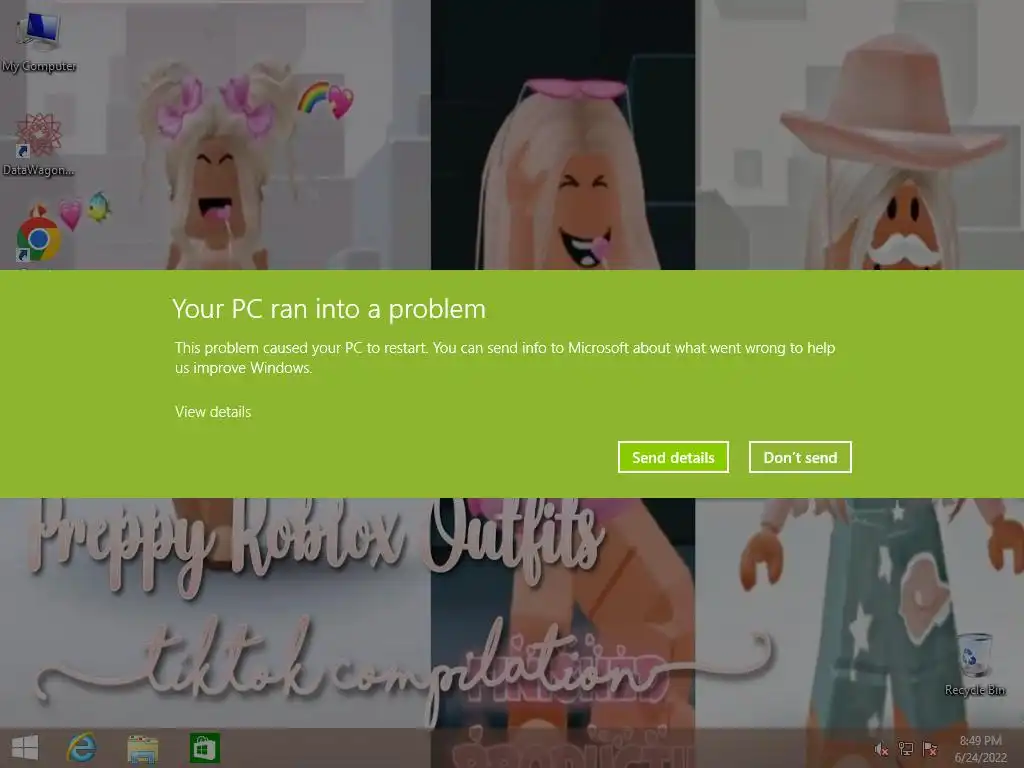Open the DataWagon desktop shortcut
The height and width of the screenshot is (768, 1024).
point(39,145)
